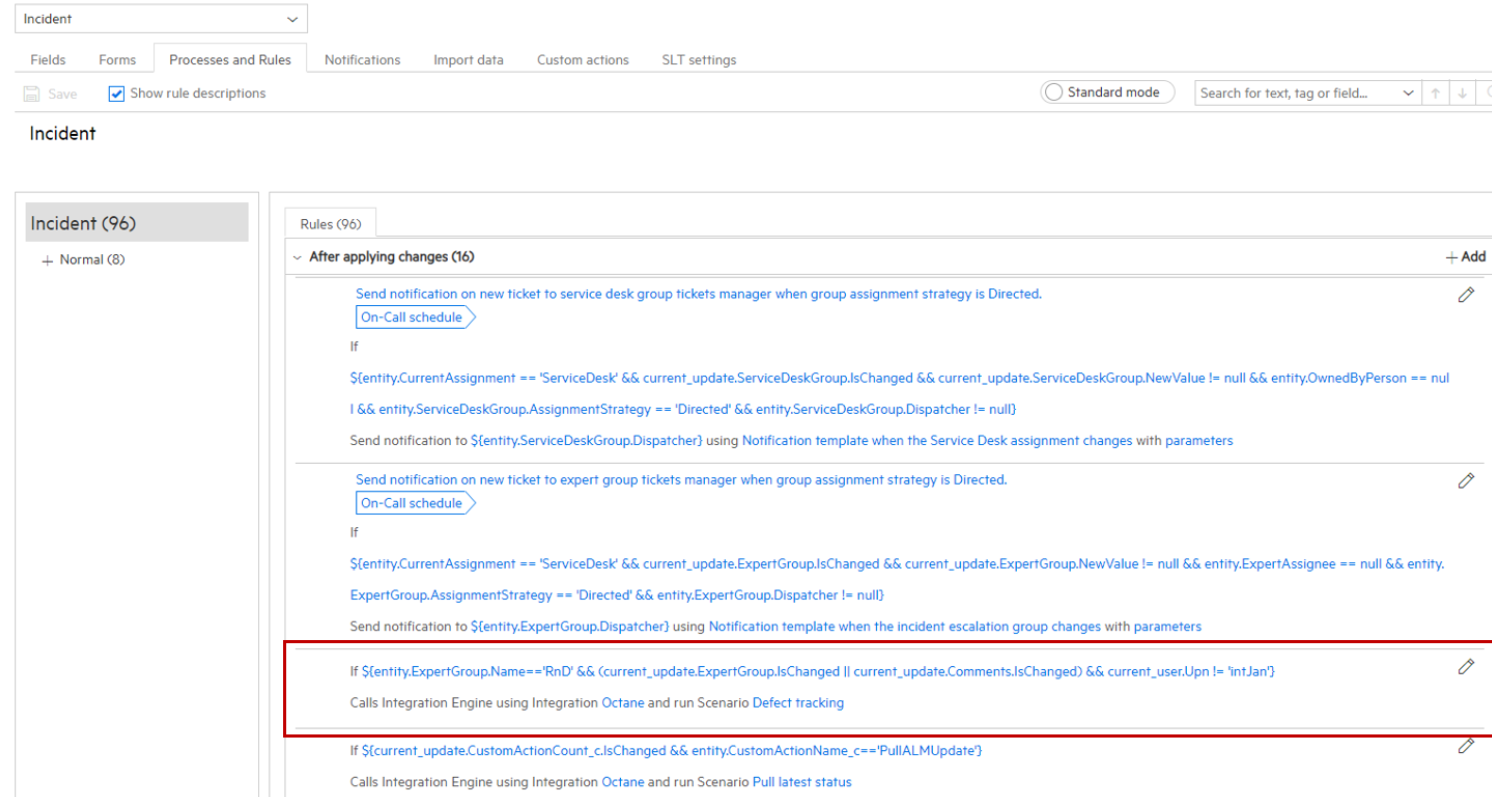
Task: Click the Octane integration link
Action: click(622, 702)
